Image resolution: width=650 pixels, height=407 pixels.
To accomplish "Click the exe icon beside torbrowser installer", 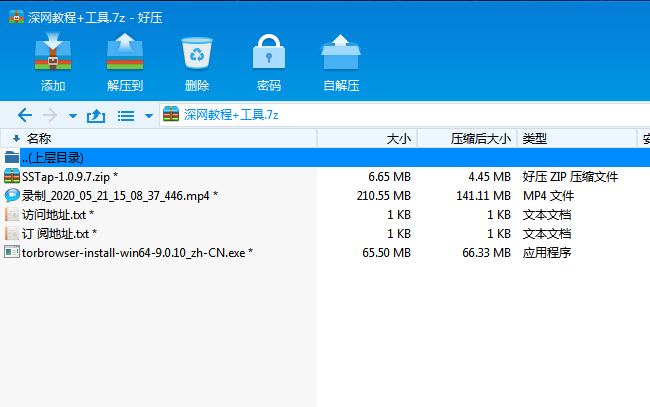I will 12,252.
